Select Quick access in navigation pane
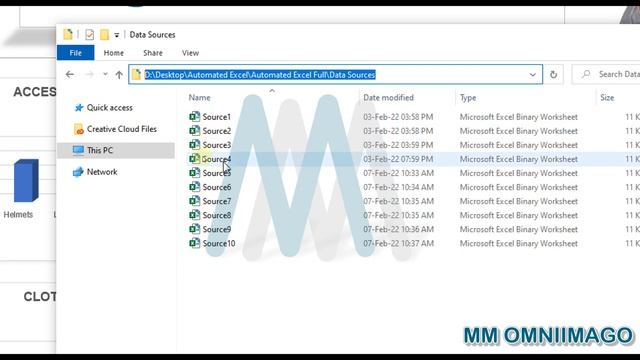 click(x=109, y=108)
